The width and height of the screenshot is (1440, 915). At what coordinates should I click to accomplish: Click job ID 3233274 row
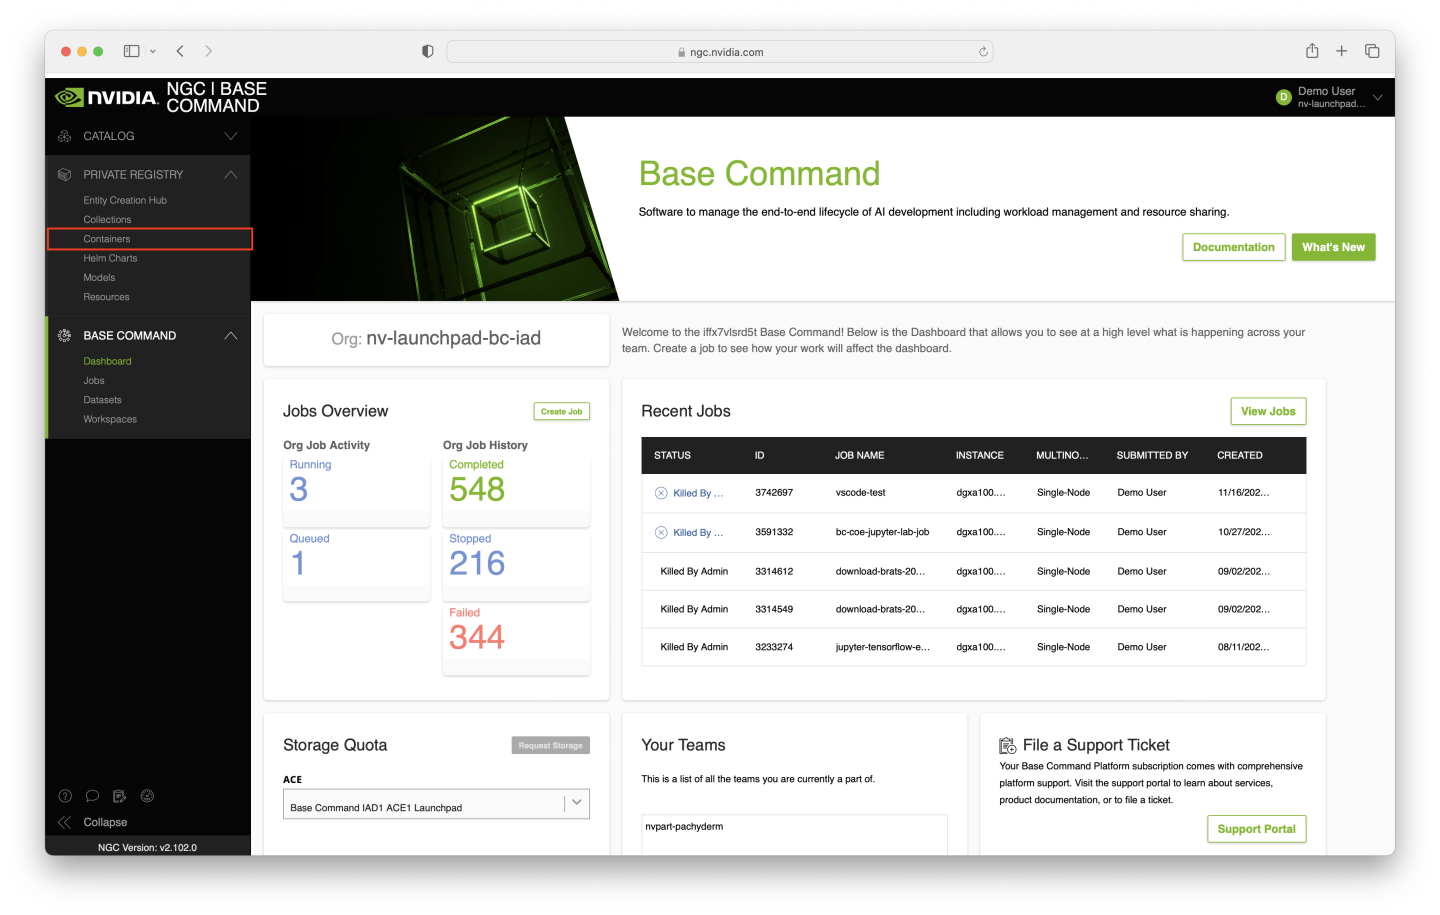974,647
